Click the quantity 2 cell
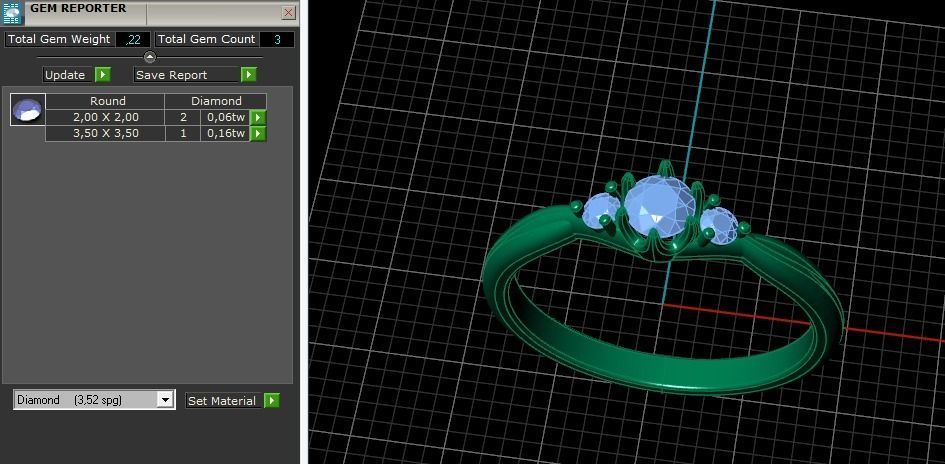 [x=183, y=117]
